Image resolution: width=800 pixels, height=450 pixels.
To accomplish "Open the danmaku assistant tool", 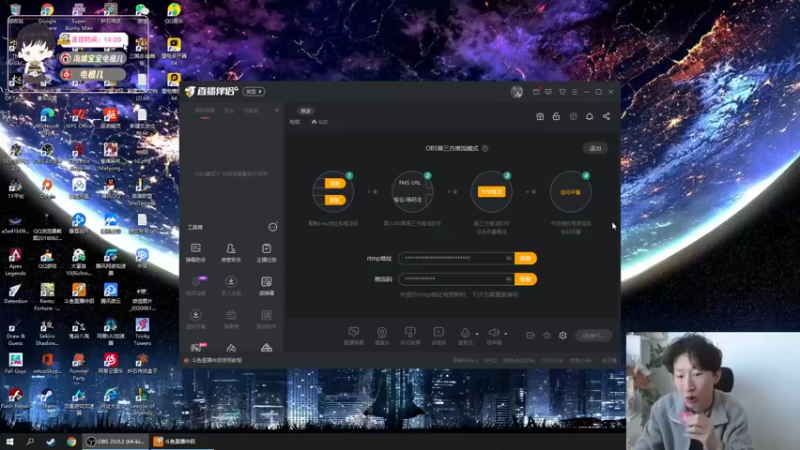I will 195,253.
